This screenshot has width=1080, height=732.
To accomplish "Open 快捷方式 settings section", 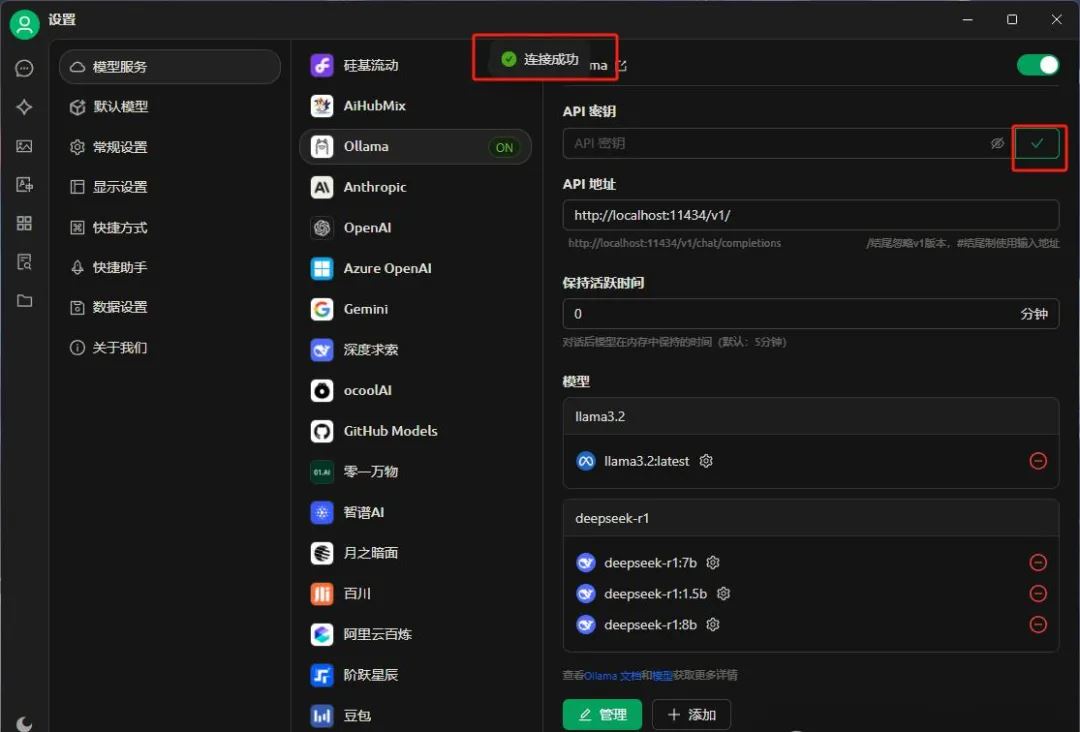I will click(170, 227).
